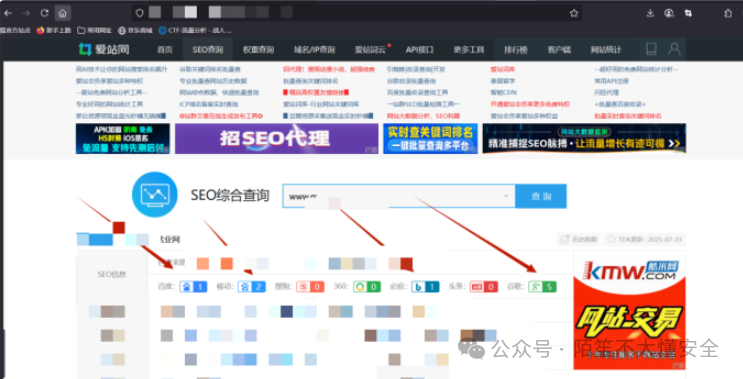The height and width of the screenshot is (379, 743).
Task: Open the 常用API注册 link
Action: [x=612, y=81]
